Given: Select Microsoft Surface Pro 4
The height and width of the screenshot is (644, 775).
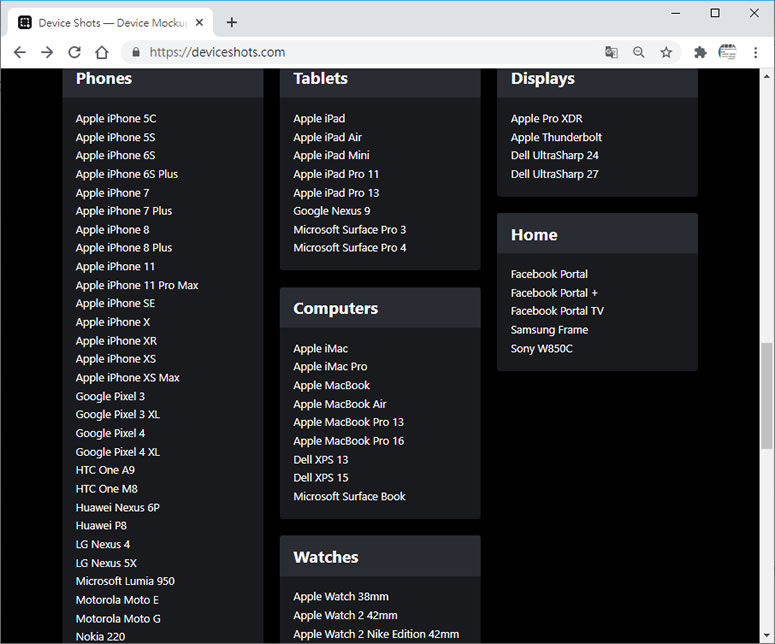Looking at the screenshot, I should (349, 248).
